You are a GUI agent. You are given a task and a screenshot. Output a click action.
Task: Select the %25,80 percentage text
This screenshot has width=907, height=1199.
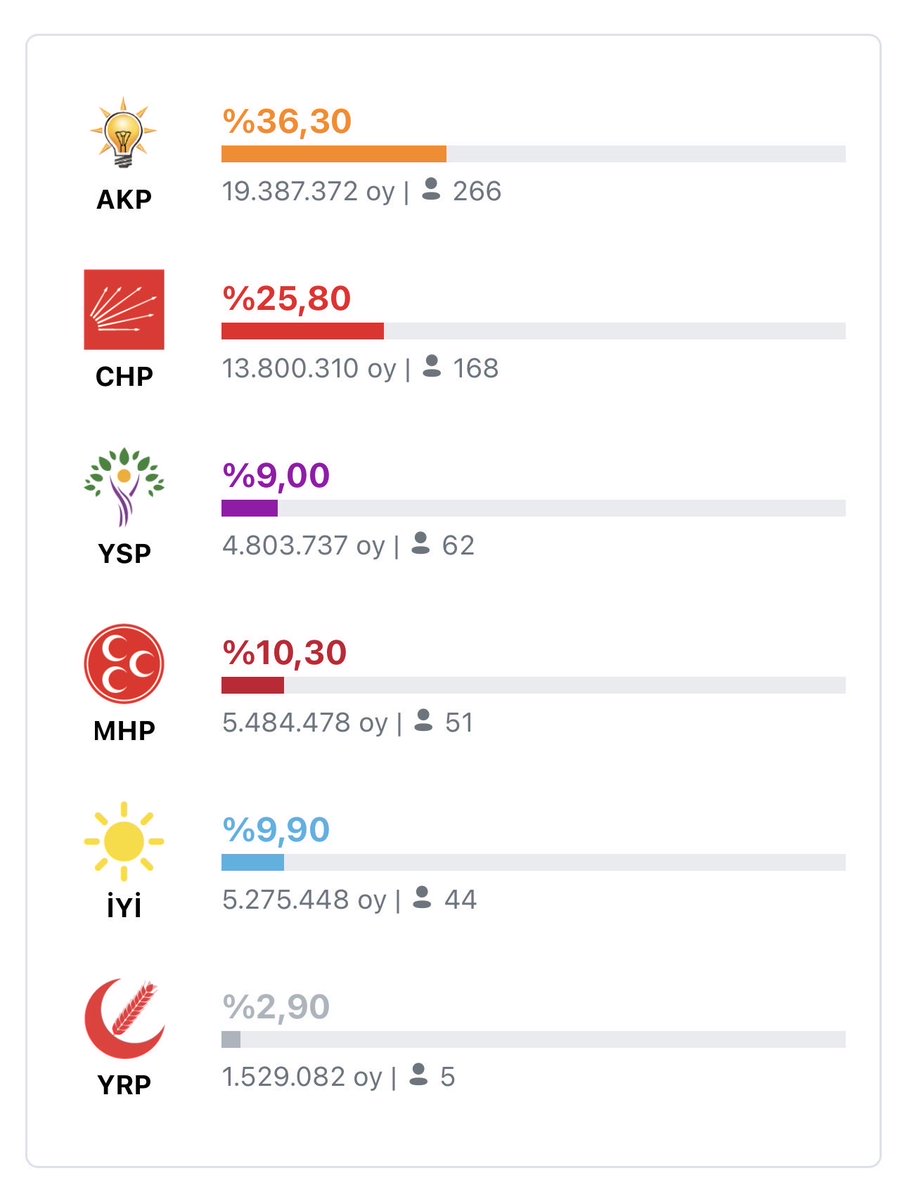point(287,298)
